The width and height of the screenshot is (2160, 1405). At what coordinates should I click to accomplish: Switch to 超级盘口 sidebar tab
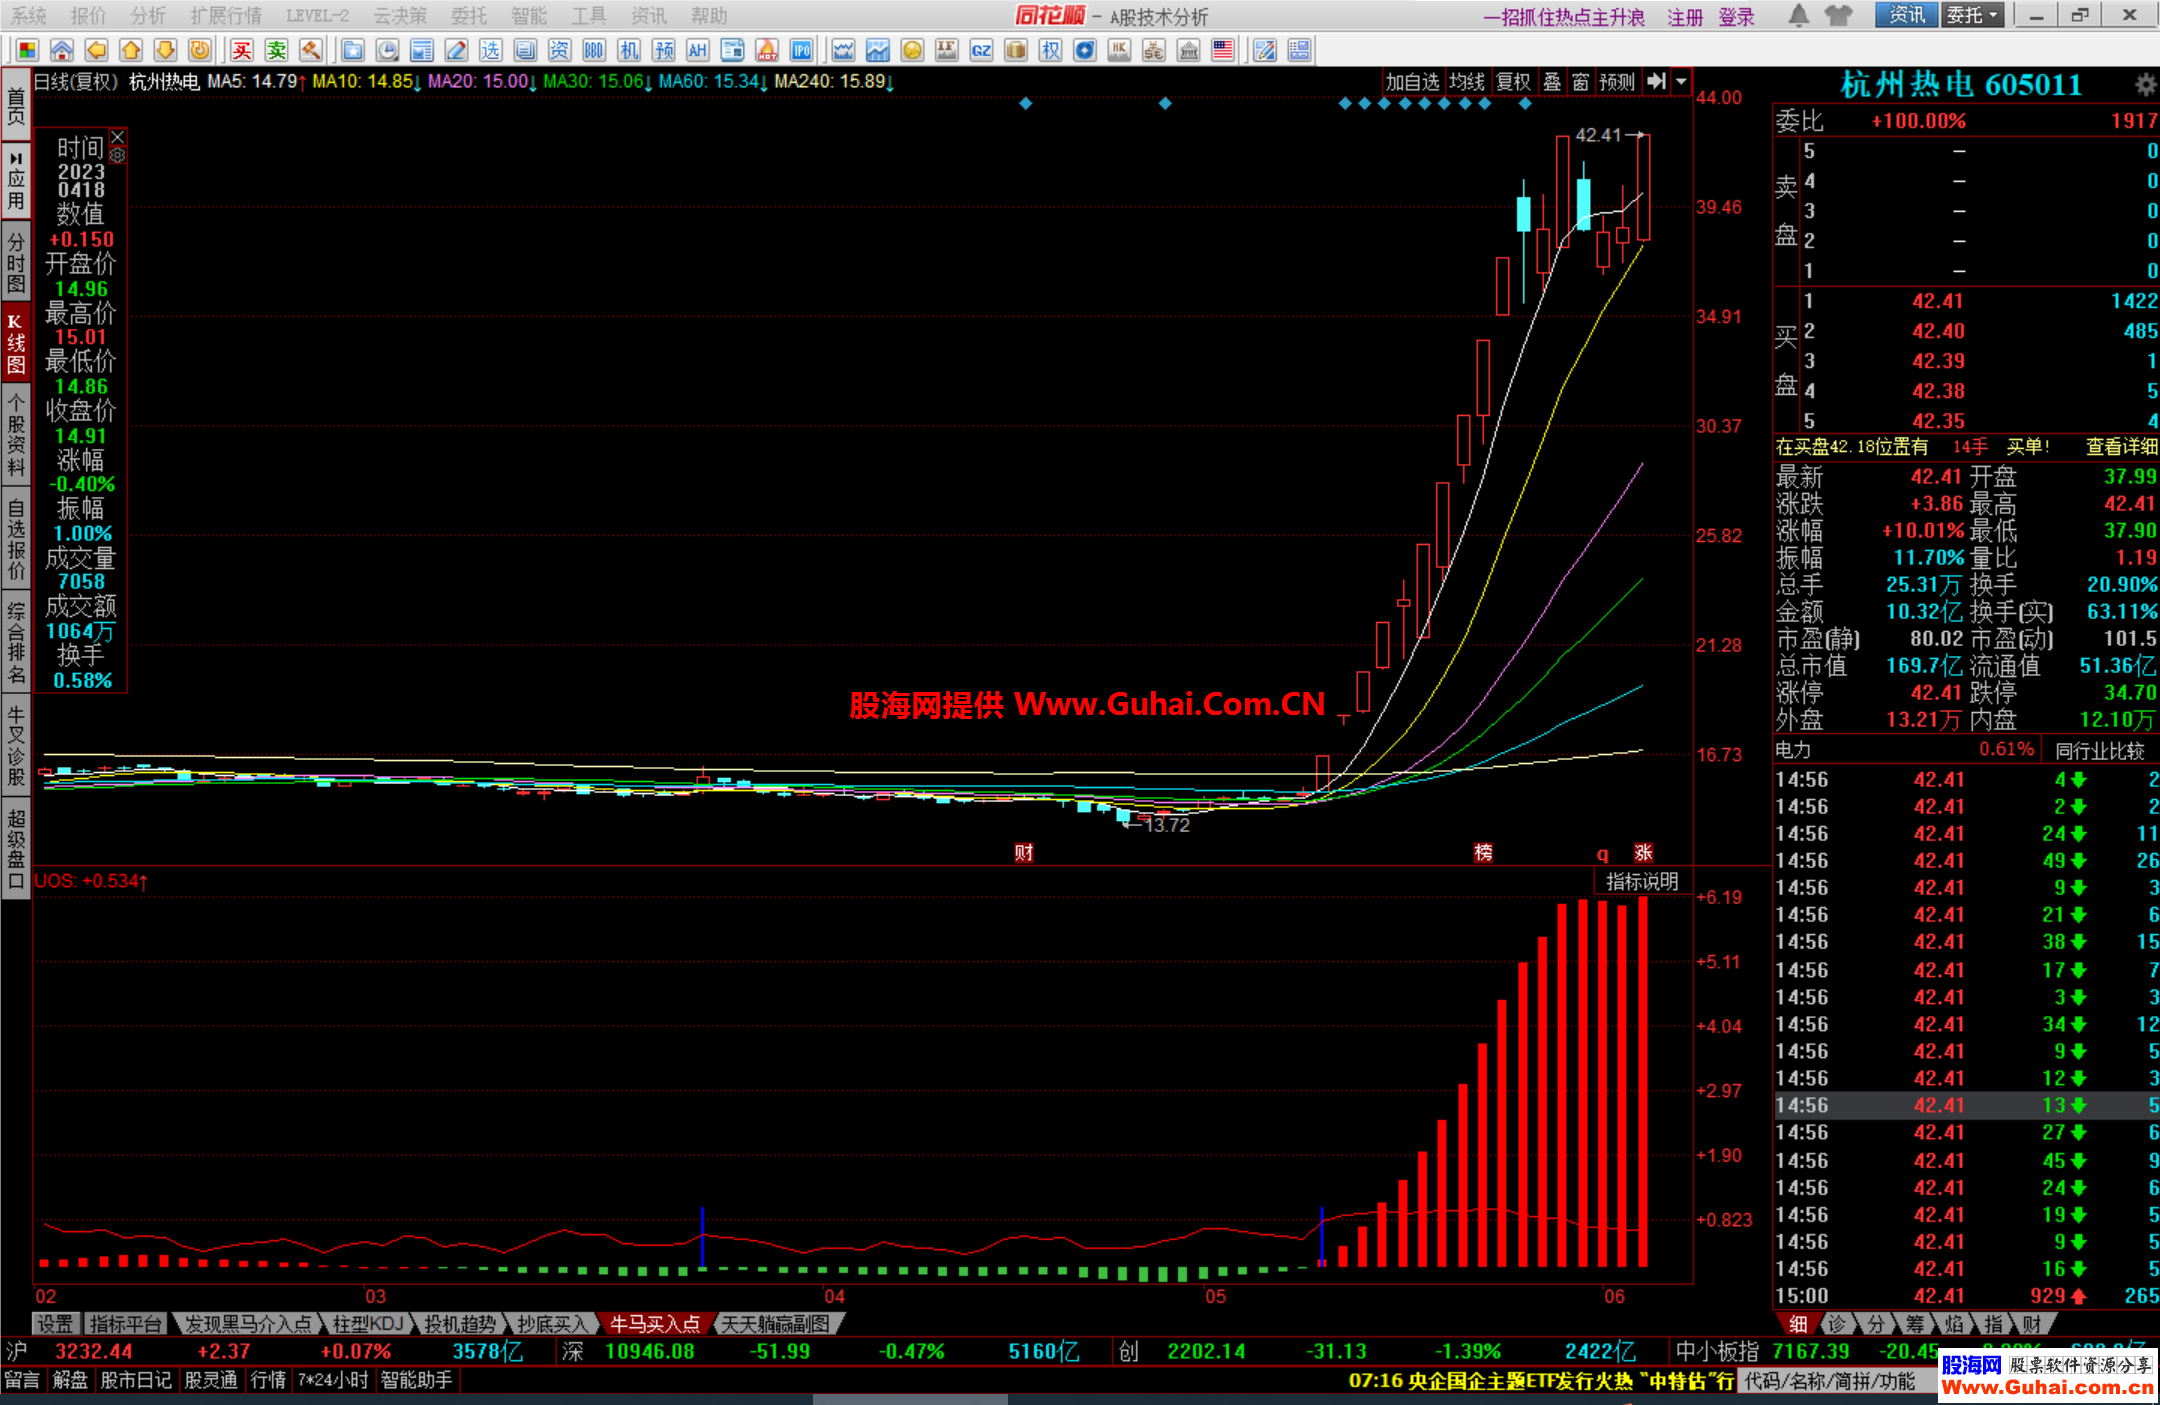tap(16, 849)
